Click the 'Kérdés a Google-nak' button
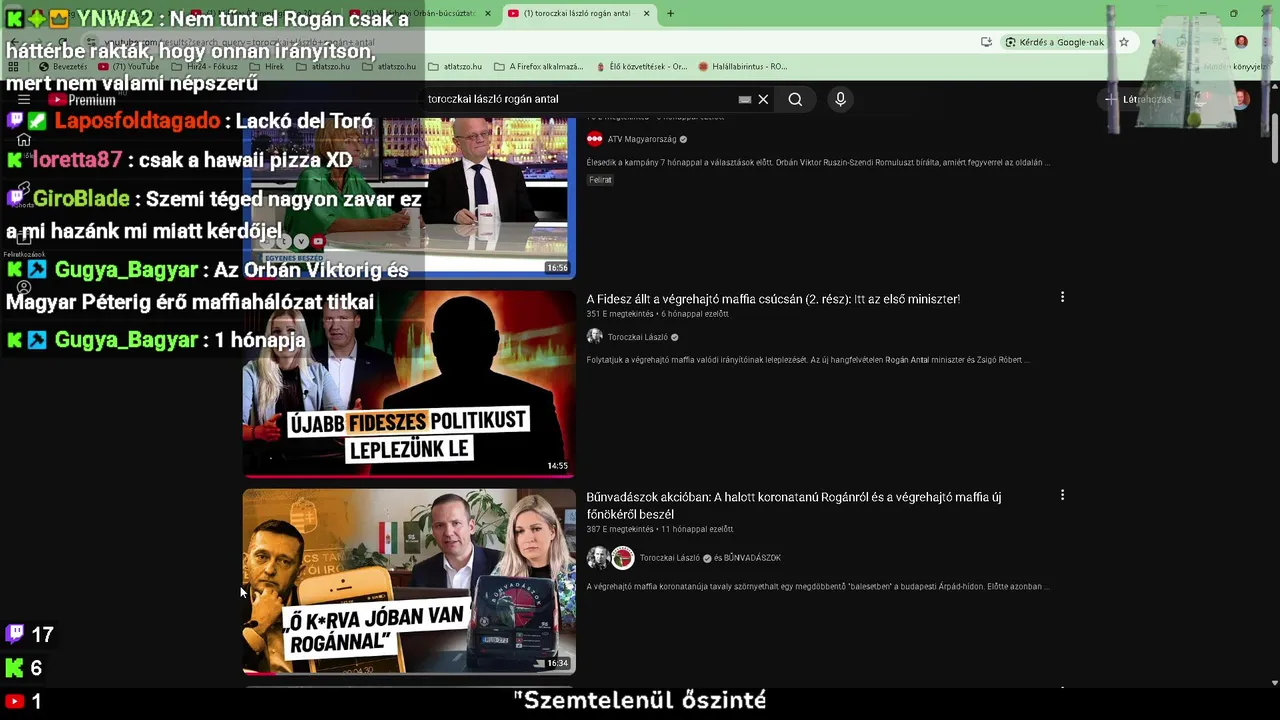 tap(1054, 42)
